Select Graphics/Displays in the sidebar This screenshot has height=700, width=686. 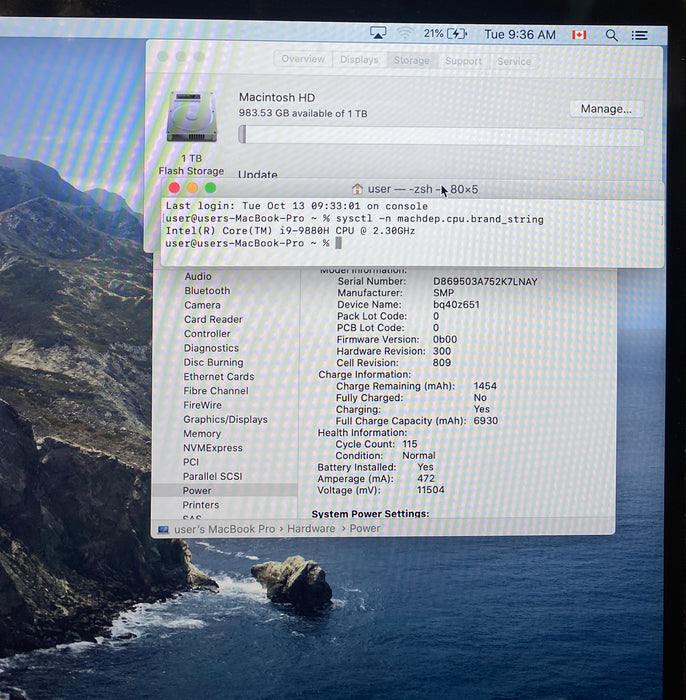coord(225,419)
